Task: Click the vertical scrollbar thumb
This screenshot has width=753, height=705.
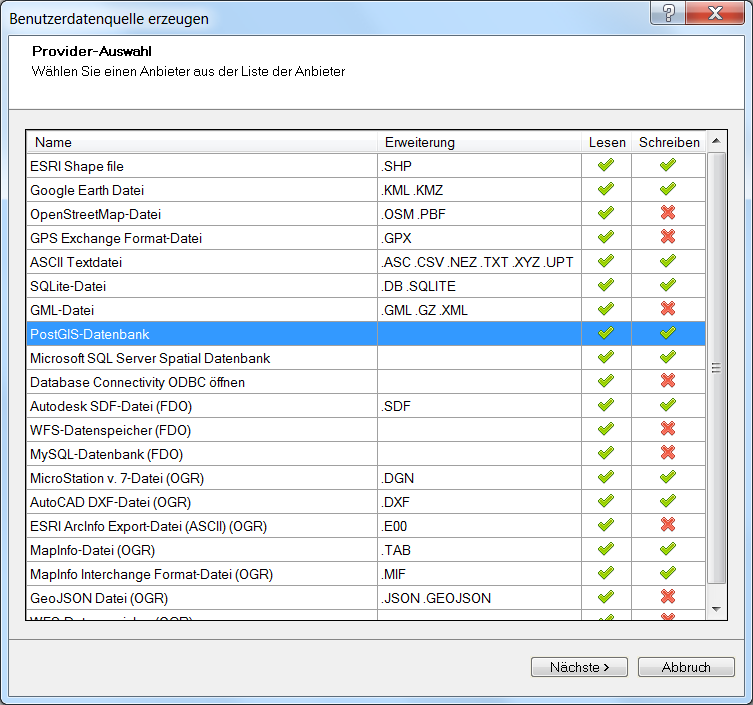Action: click(x=716, y=368)
